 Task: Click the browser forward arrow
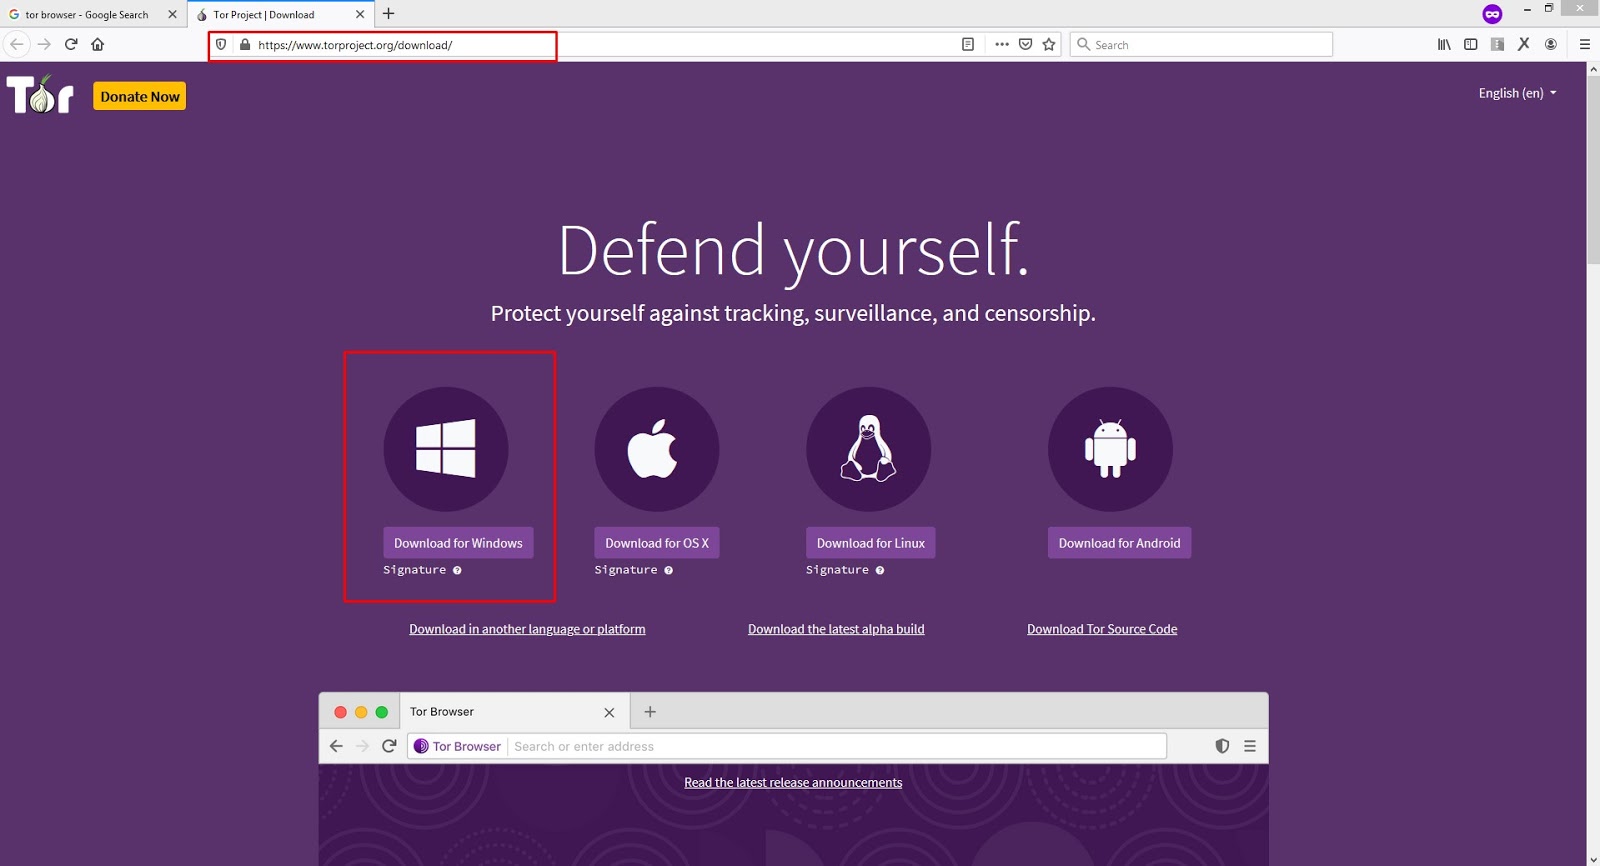pos(44,44)
